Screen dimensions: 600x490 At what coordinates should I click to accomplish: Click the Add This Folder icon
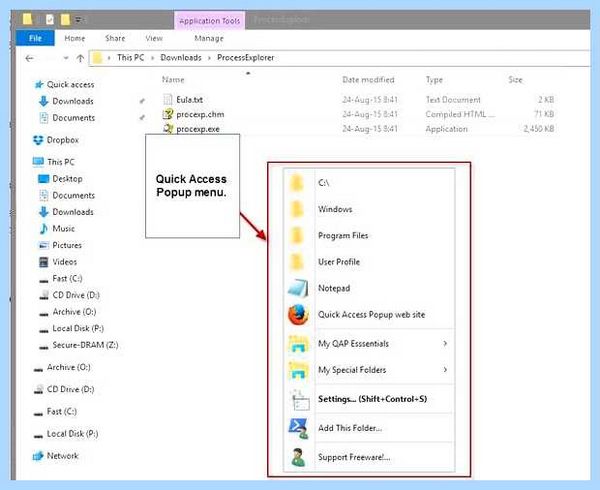tap(298, 428)
